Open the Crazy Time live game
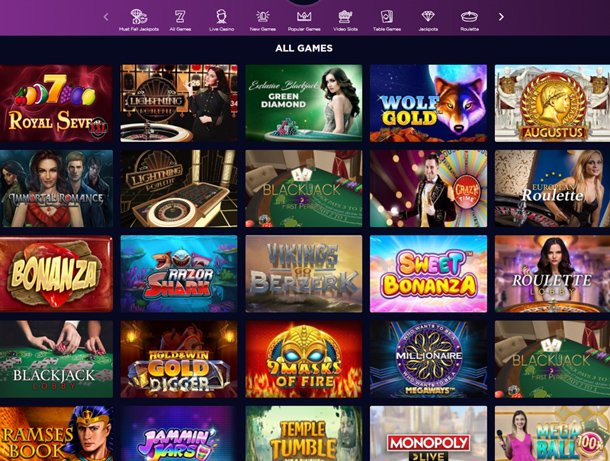This screenshot has width=610, height=461. [x=428, y=188]
